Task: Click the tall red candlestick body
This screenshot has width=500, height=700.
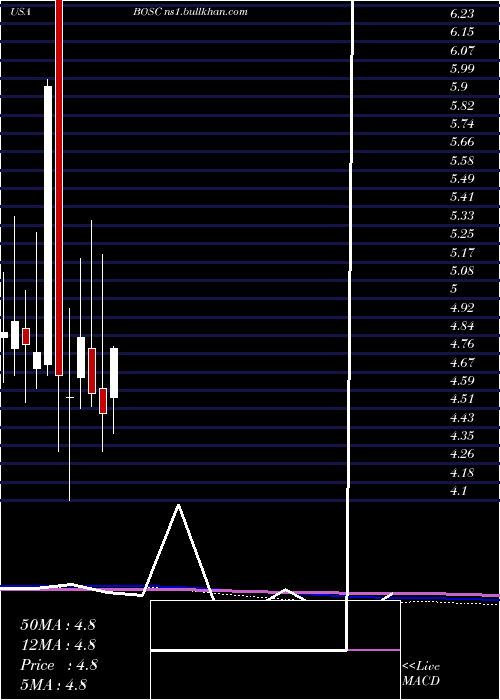Action: click(59, 188)
